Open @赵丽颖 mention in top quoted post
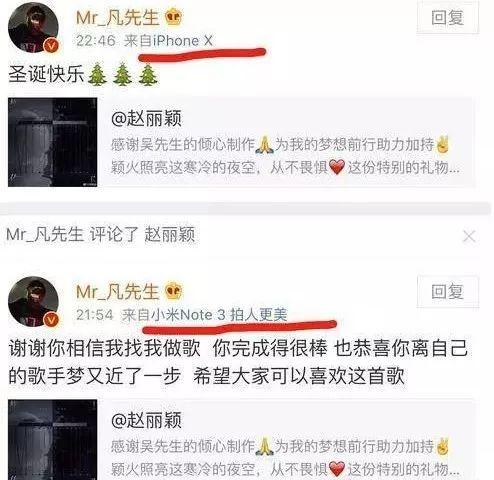 click(x=147, y=119)
